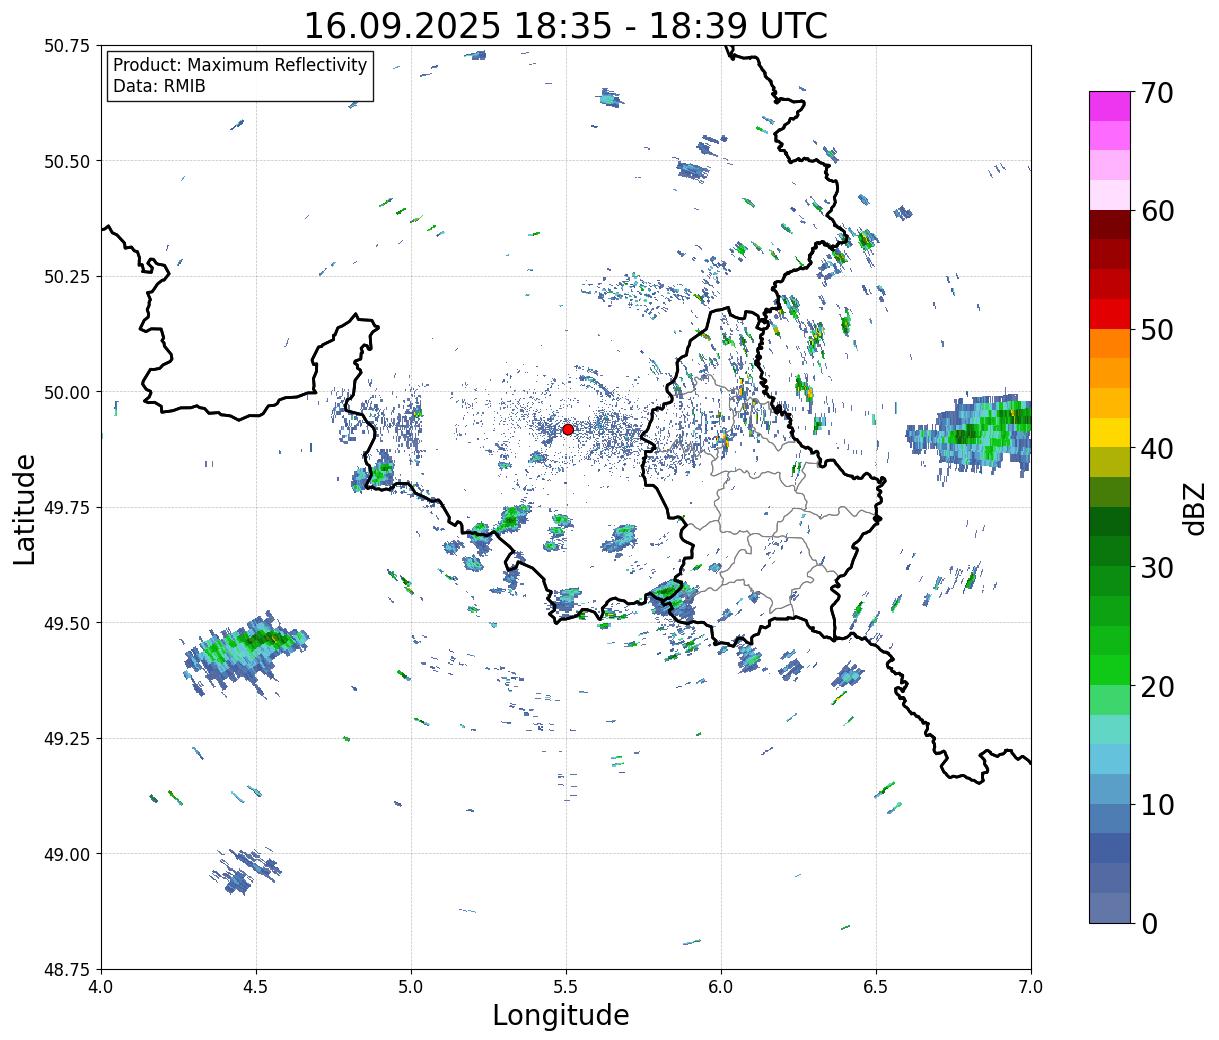Click the longitude tick label '4.5'
Image resolution: width=1219 pixels, height=1040 pixels.
click(x=256, y=987)
